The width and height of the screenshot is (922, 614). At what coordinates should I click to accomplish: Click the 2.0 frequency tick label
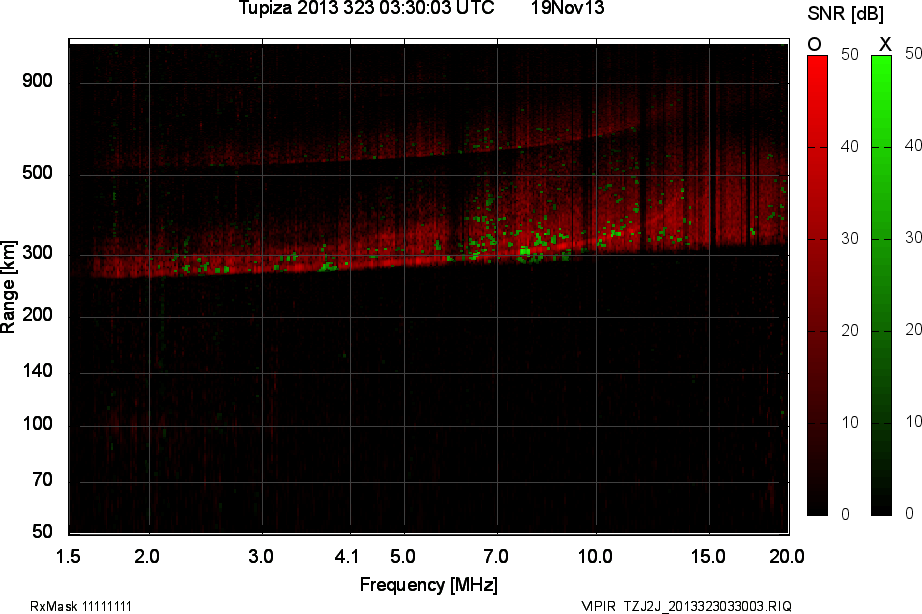tap(147, 556)
